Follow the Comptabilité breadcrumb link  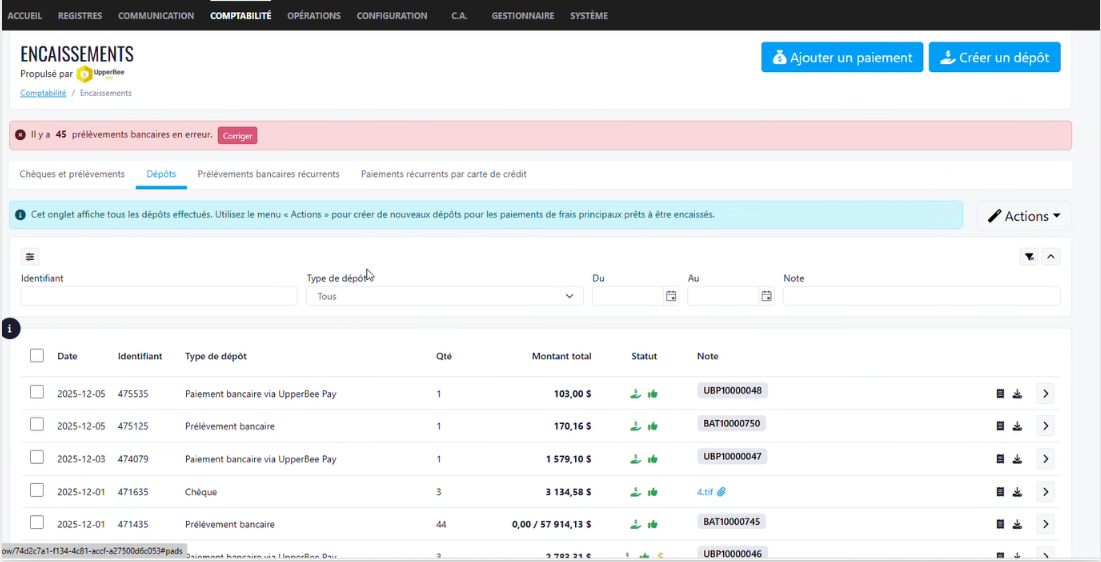(x=43, y=93)
